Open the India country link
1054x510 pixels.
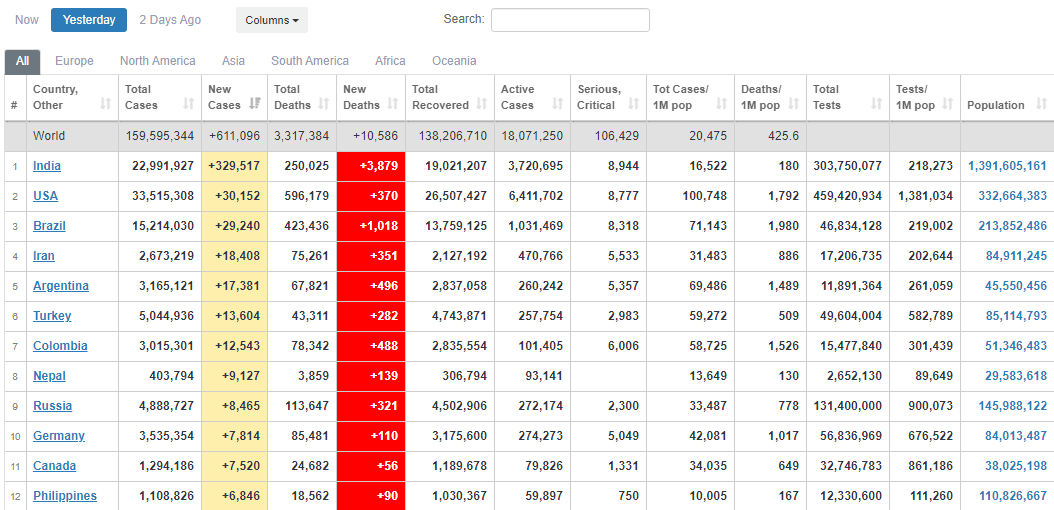pos(47,166)
